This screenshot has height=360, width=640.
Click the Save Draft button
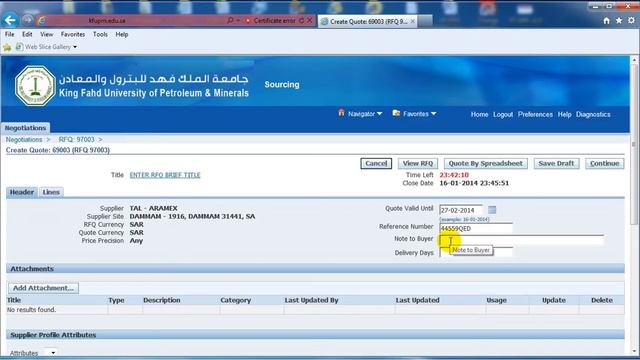click(556, 163)
